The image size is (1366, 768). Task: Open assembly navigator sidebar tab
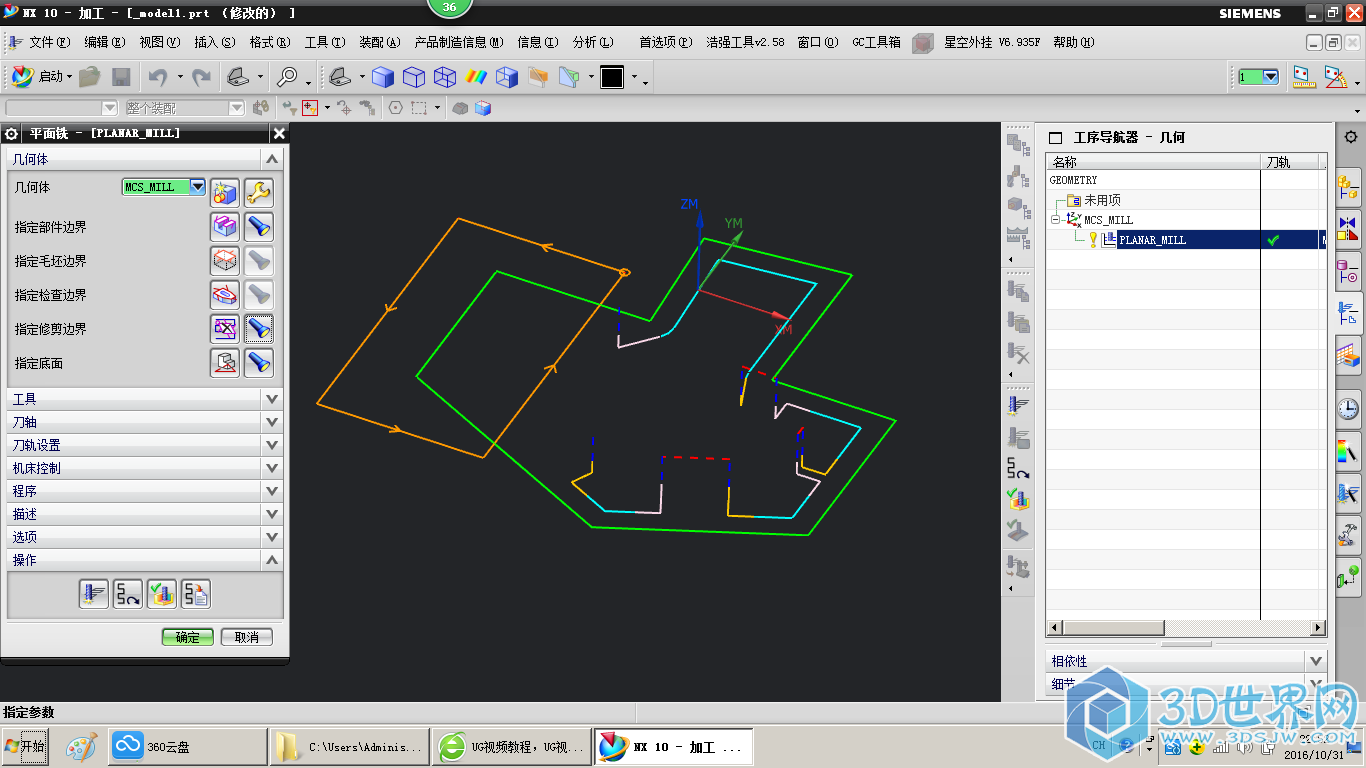click(1348, 185)
